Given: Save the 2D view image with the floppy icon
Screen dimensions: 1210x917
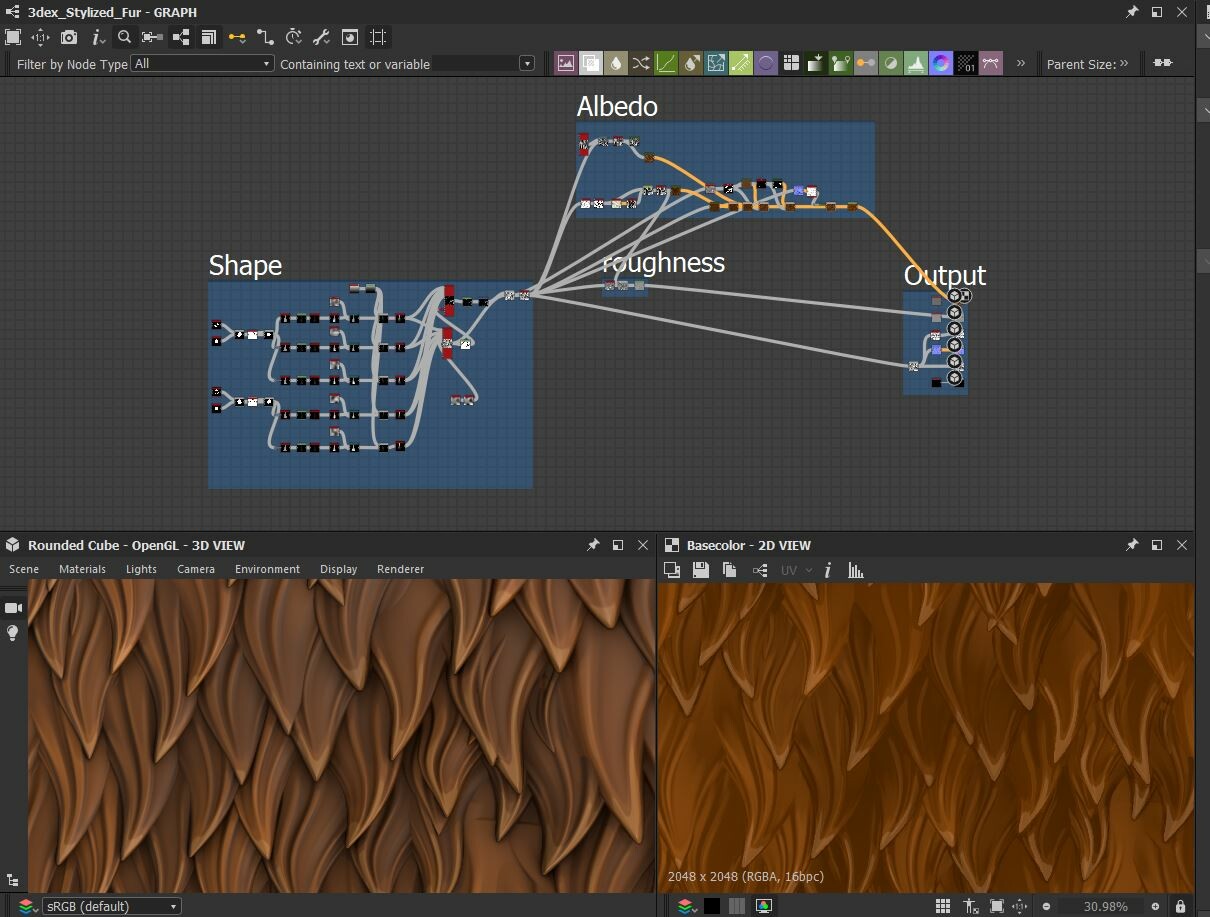Looking at the screenshot, I should [x=700, y=570].
